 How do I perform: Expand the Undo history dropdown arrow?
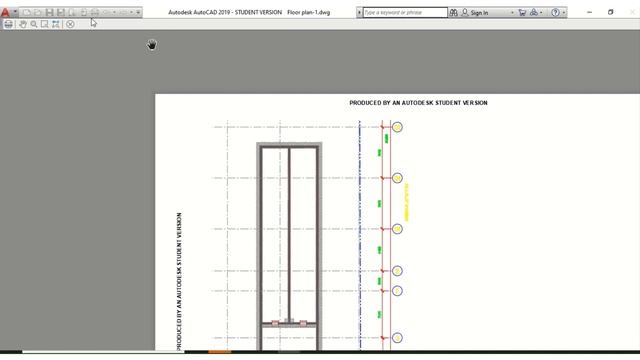tap(114, 13)
